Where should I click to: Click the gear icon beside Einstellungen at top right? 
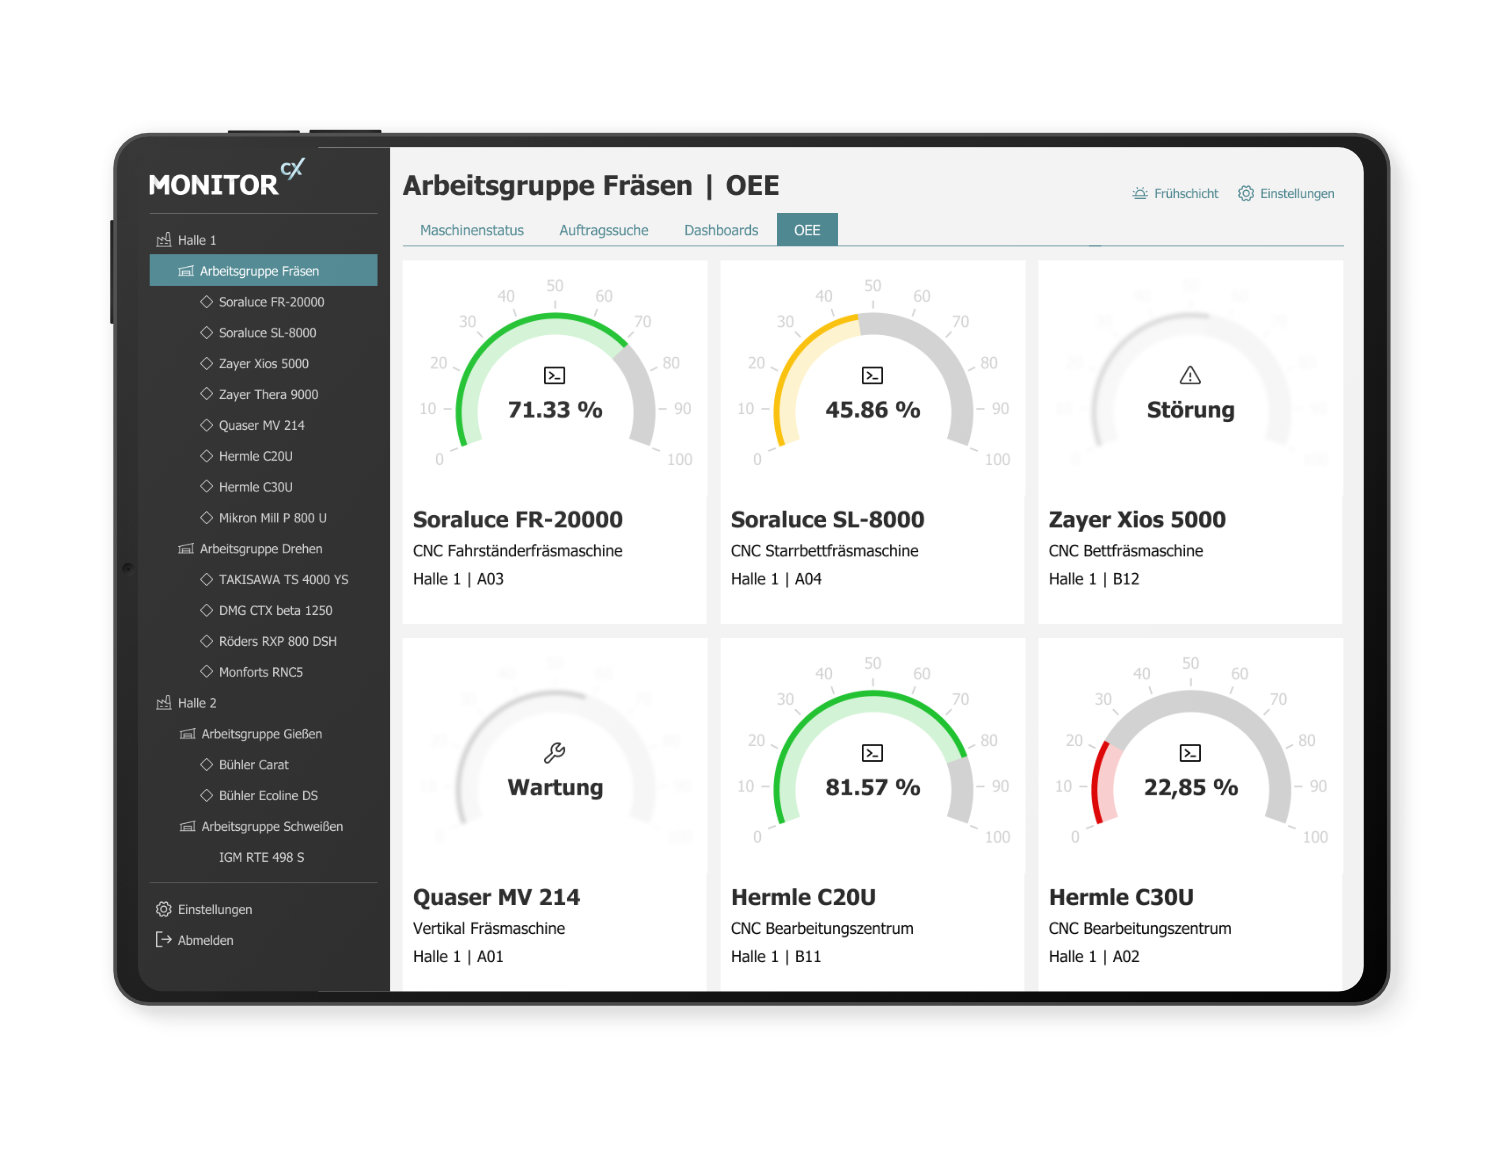[1246, 194]
